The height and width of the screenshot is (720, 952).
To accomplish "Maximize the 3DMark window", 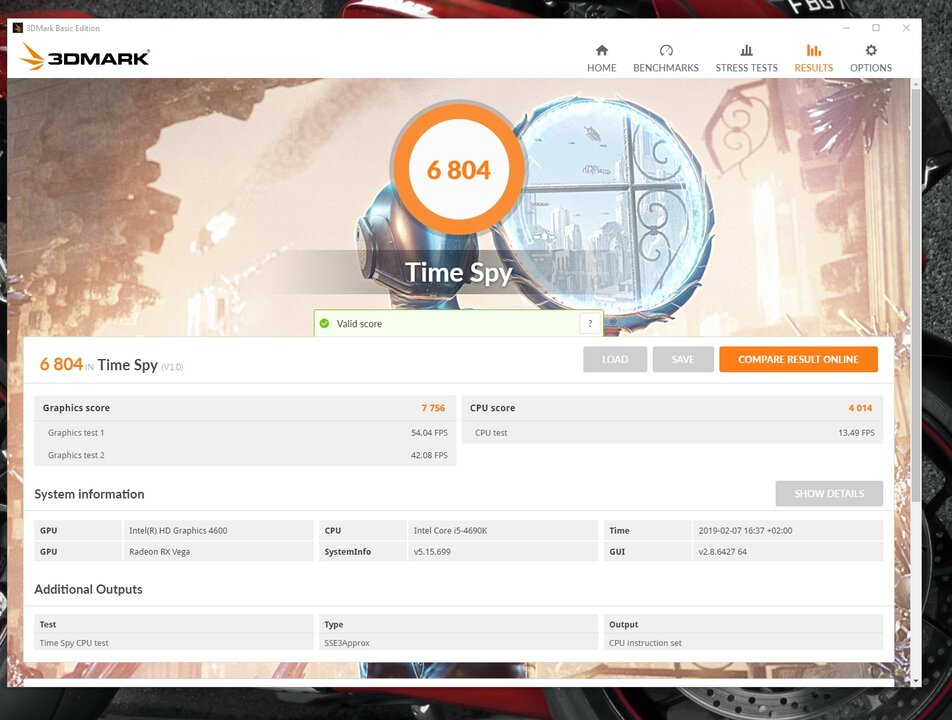I will (x=876, y=28).
